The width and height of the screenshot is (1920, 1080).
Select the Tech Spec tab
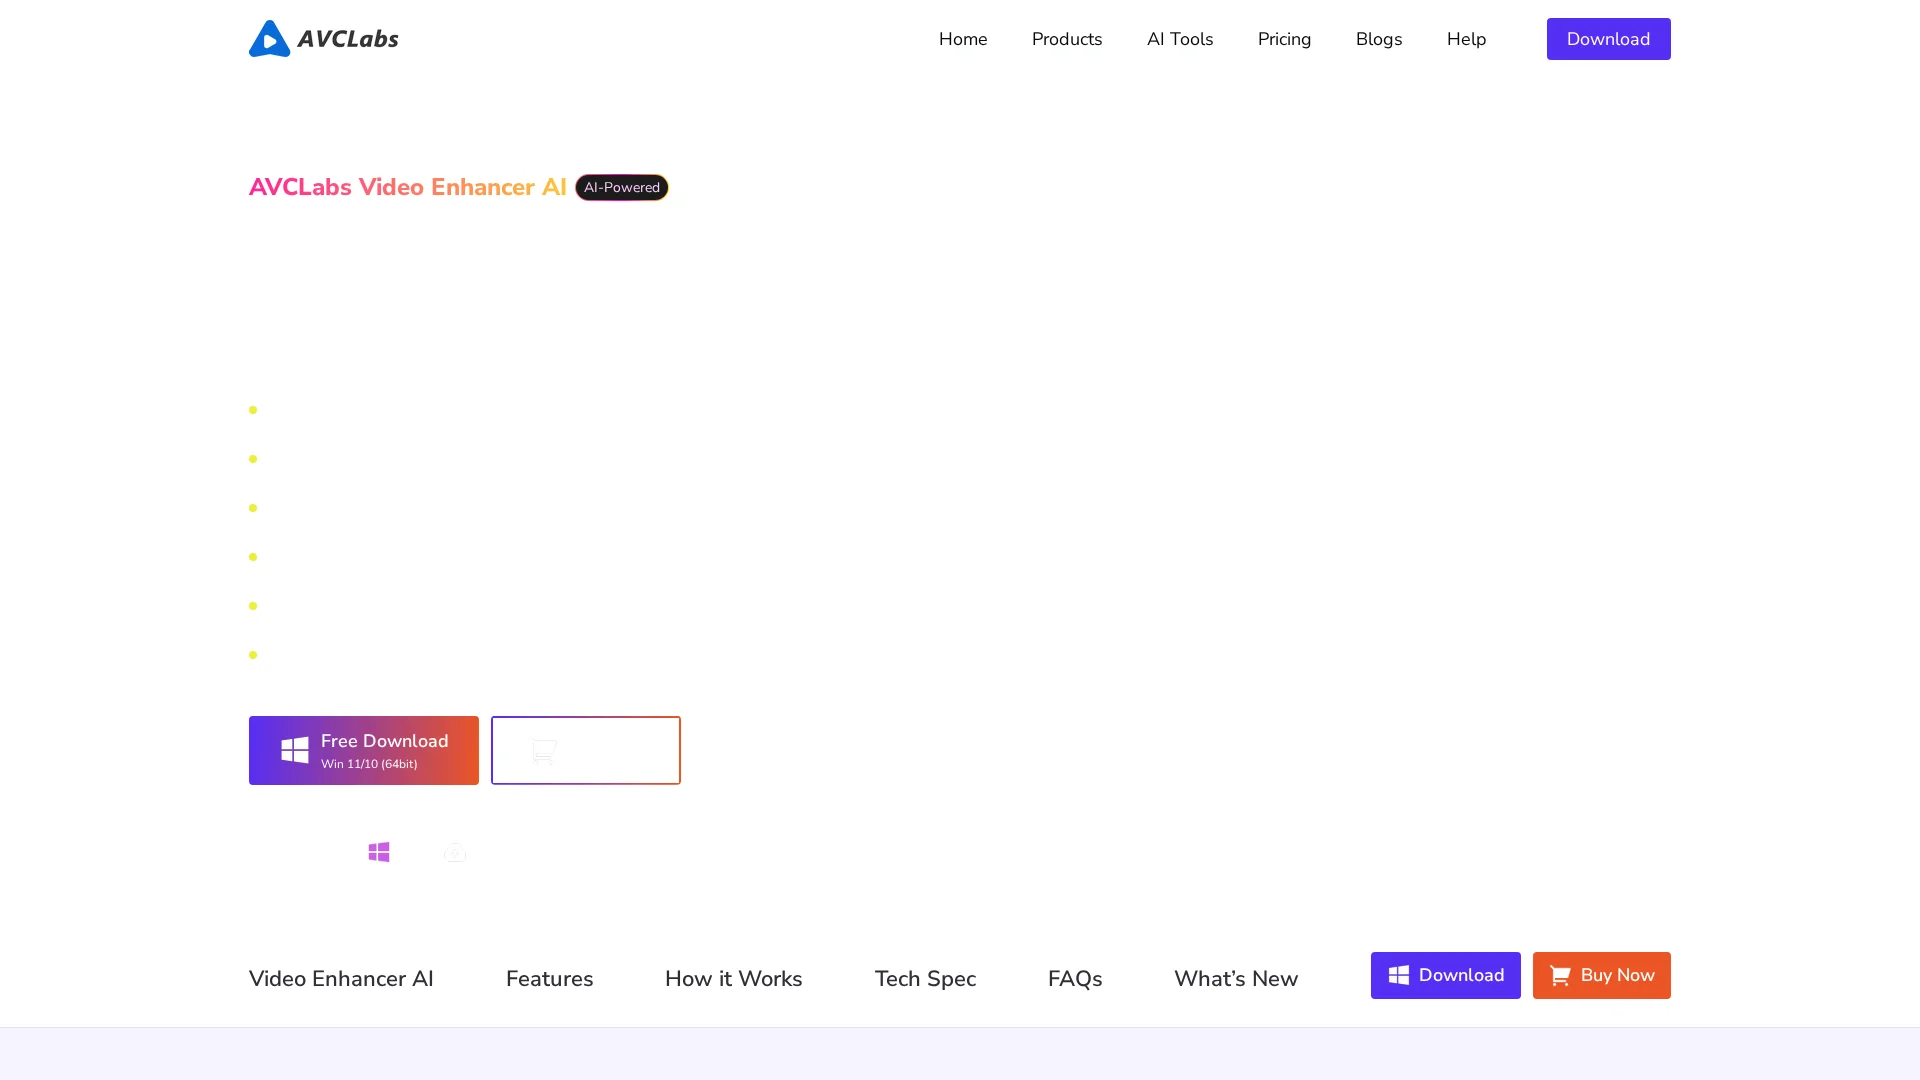tap(925, 979)
